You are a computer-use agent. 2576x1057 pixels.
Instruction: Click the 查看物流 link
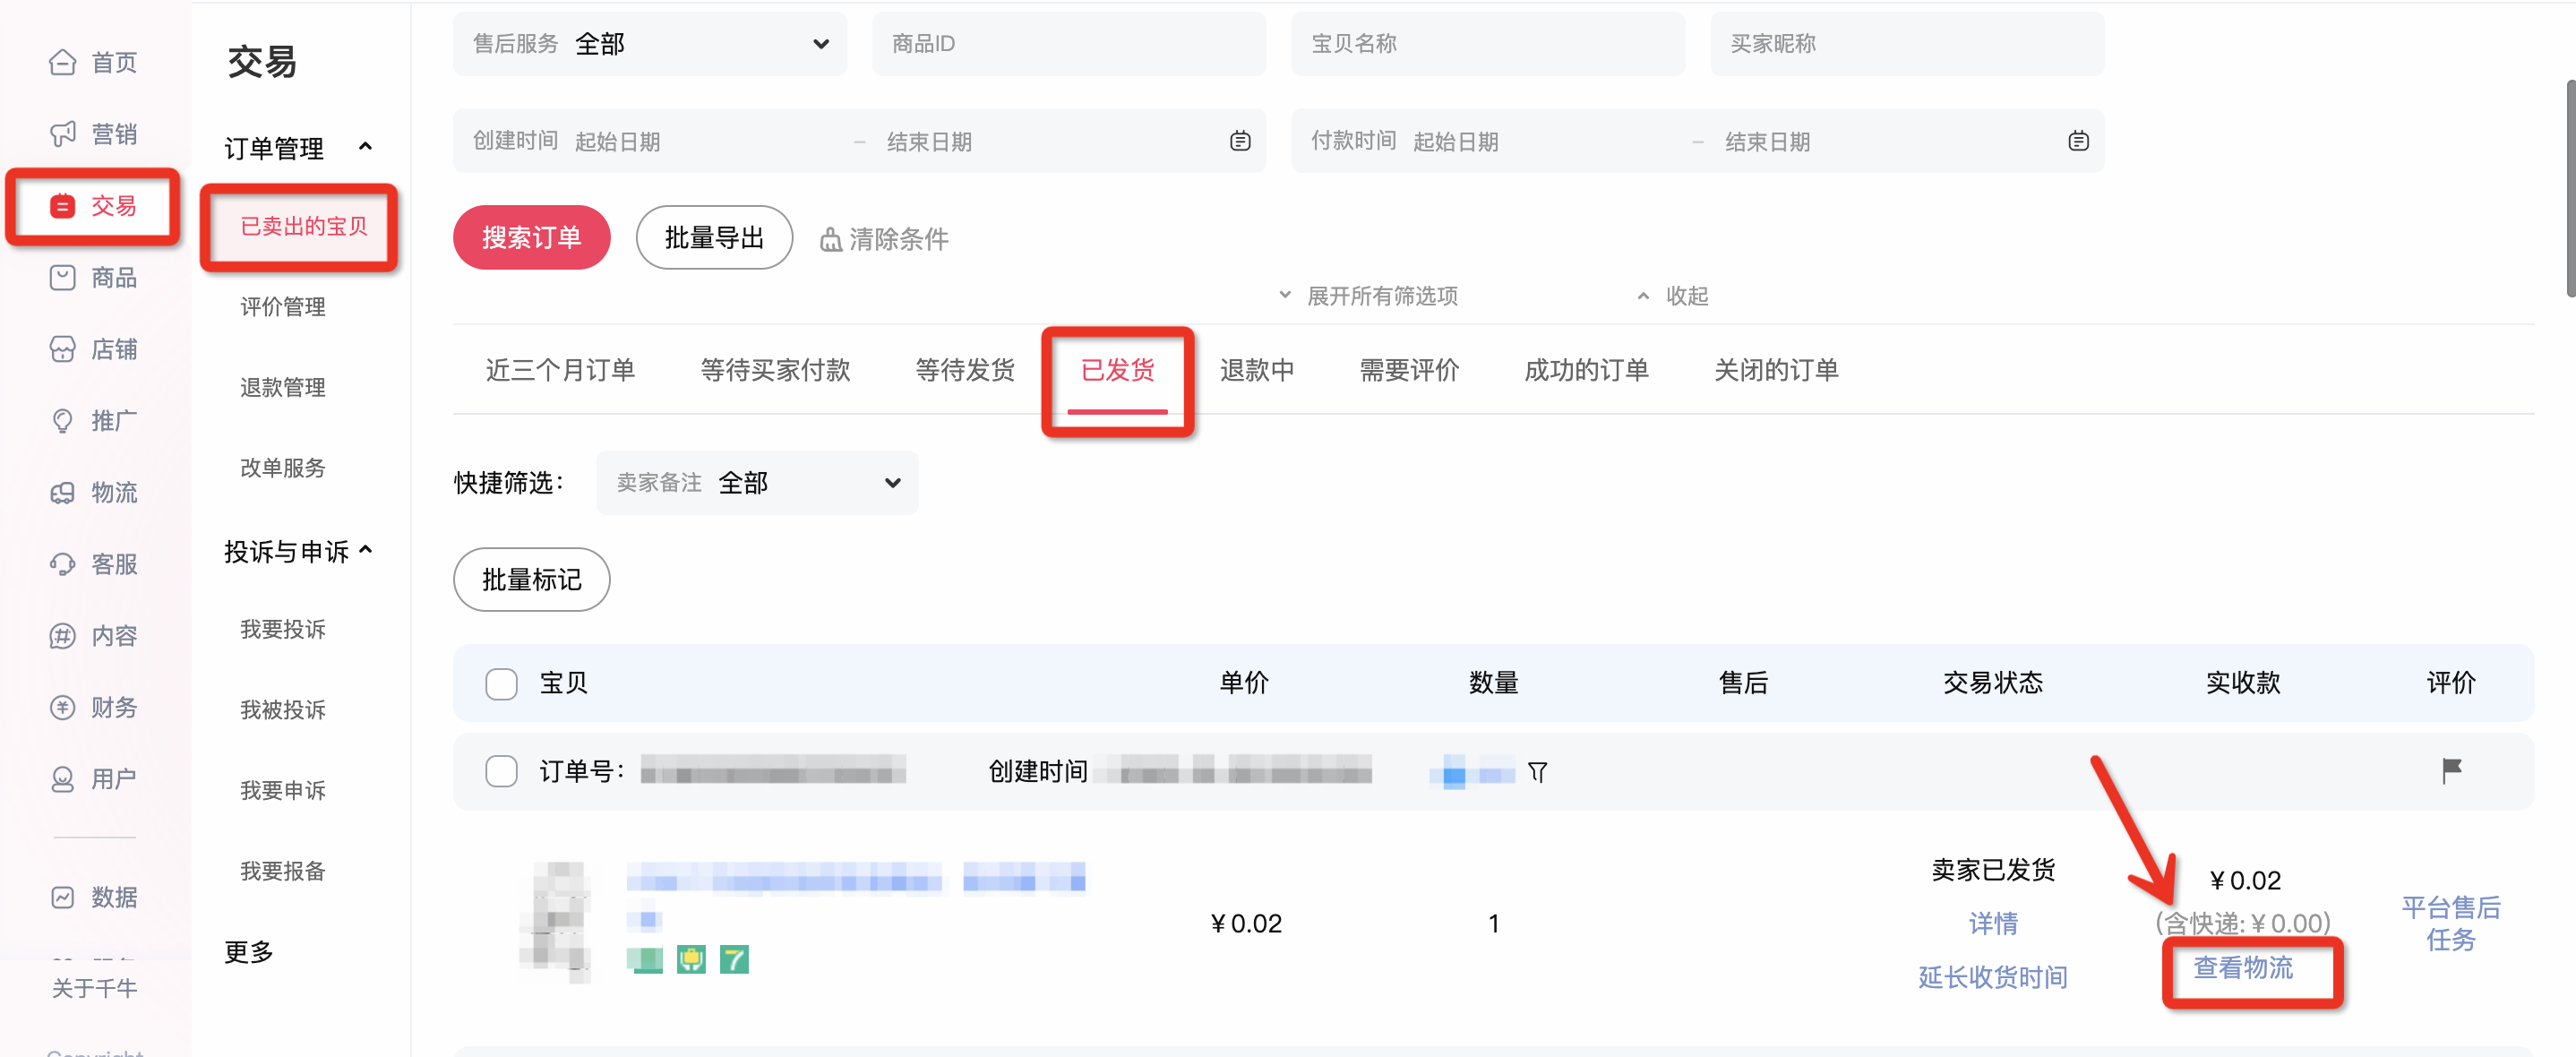click(2242, 968)
